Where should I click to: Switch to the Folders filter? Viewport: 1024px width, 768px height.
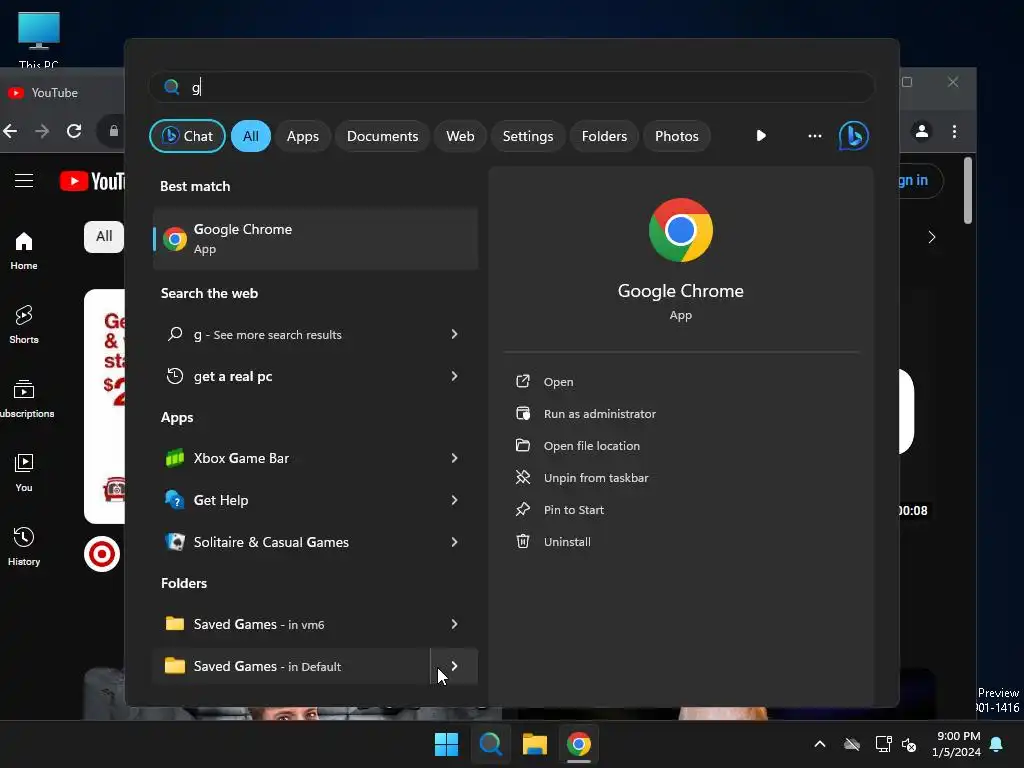coord(604,136)
